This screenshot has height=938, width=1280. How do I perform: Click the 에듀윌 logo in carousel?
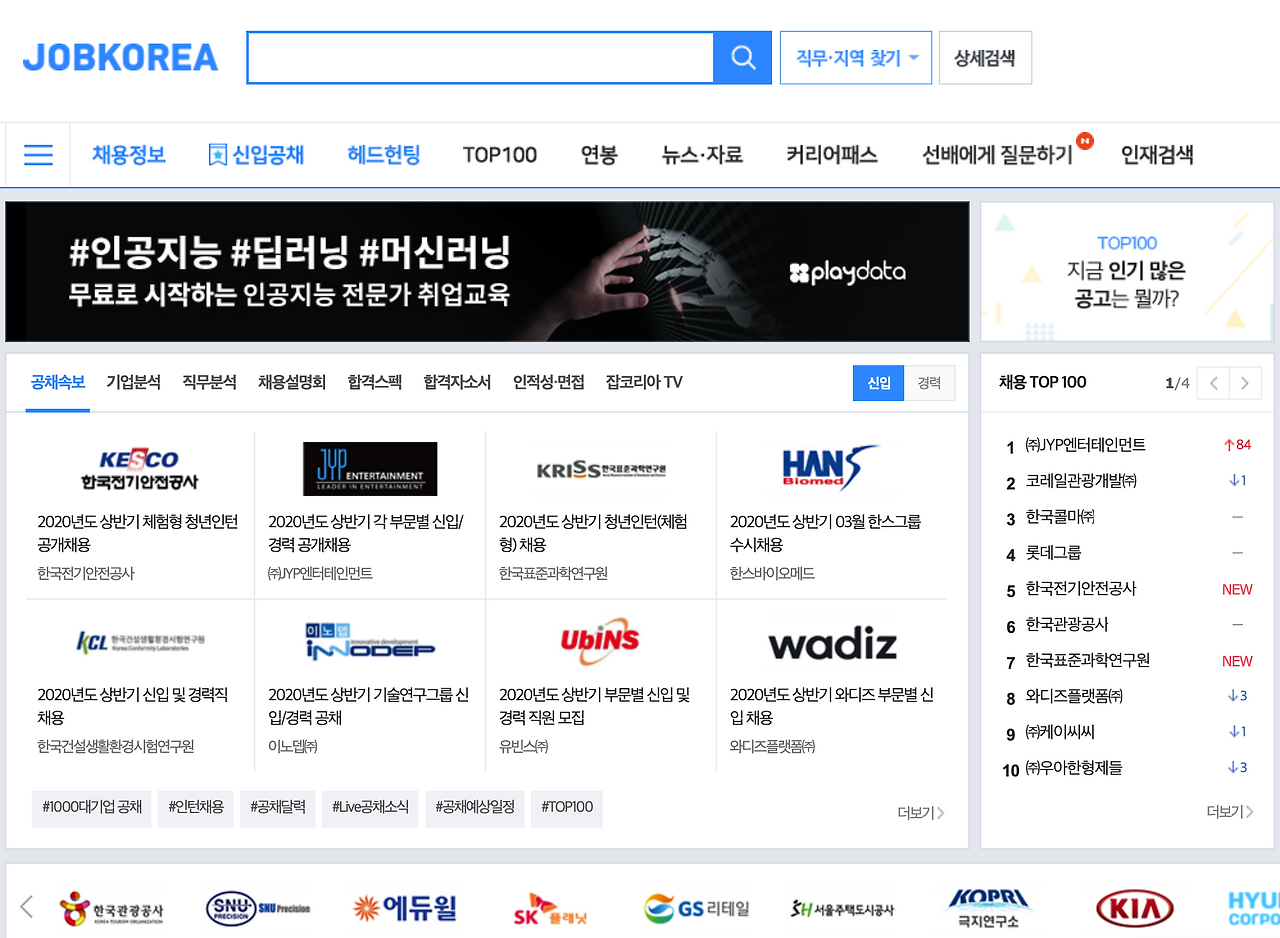[405, 908]
